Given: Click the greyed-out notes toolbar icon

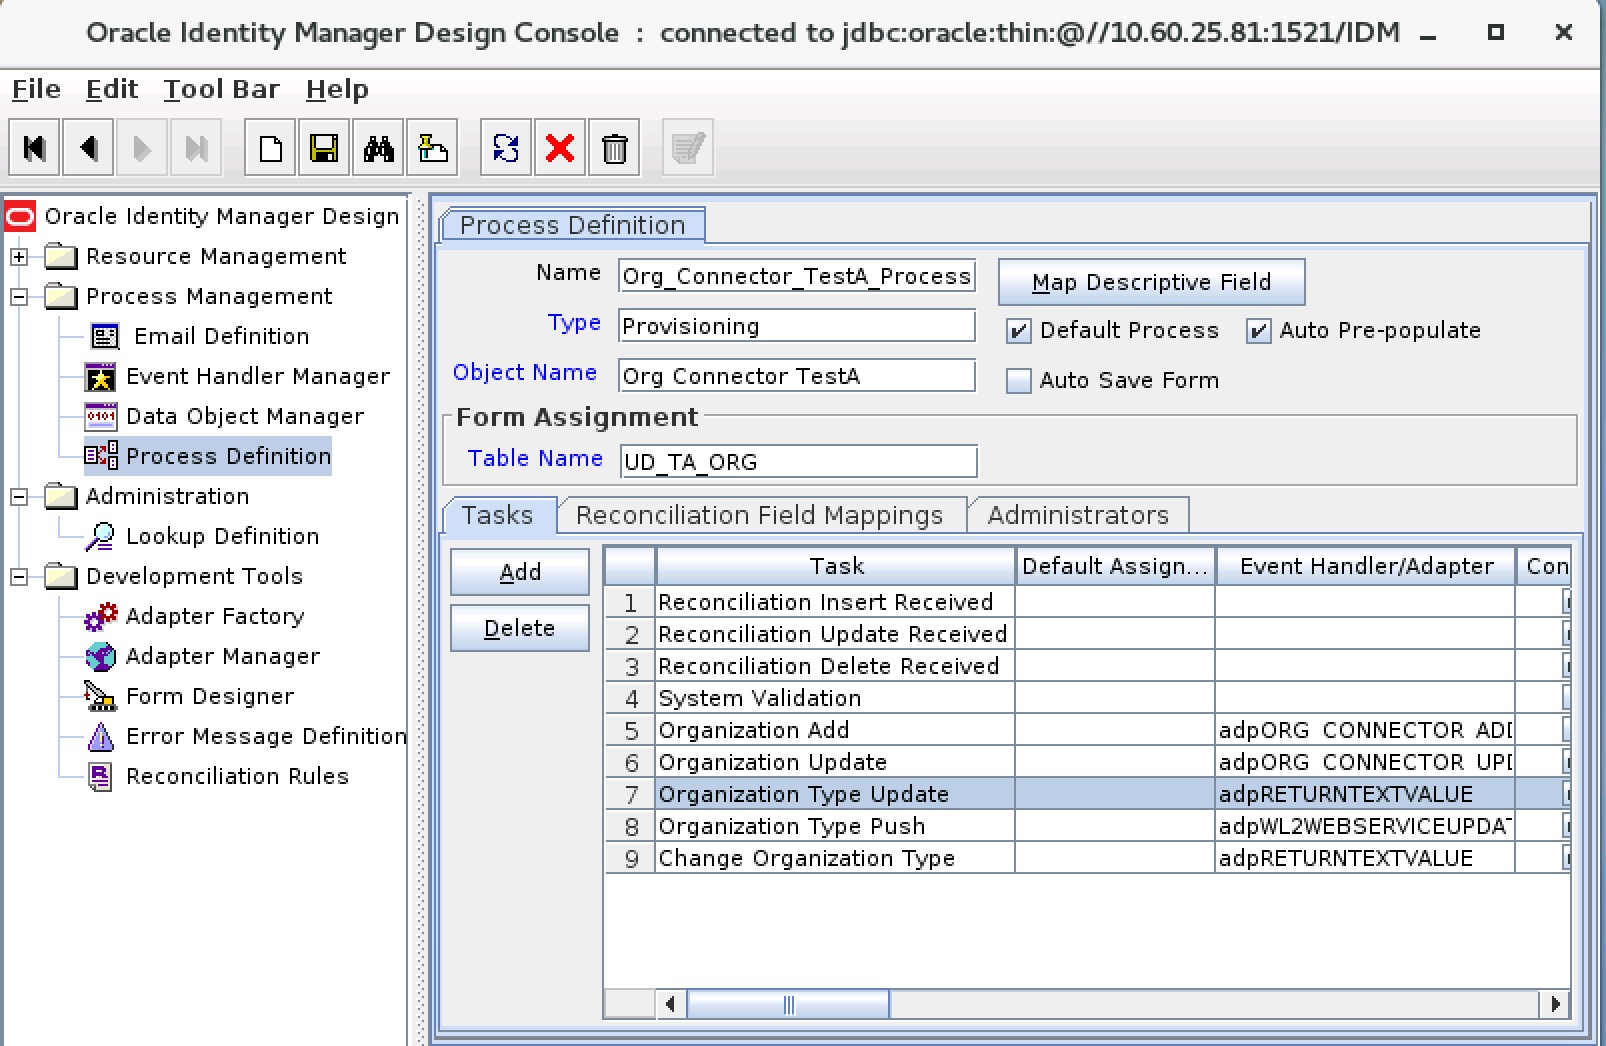Looking at the screenshot, I should [x=688, y=149].
